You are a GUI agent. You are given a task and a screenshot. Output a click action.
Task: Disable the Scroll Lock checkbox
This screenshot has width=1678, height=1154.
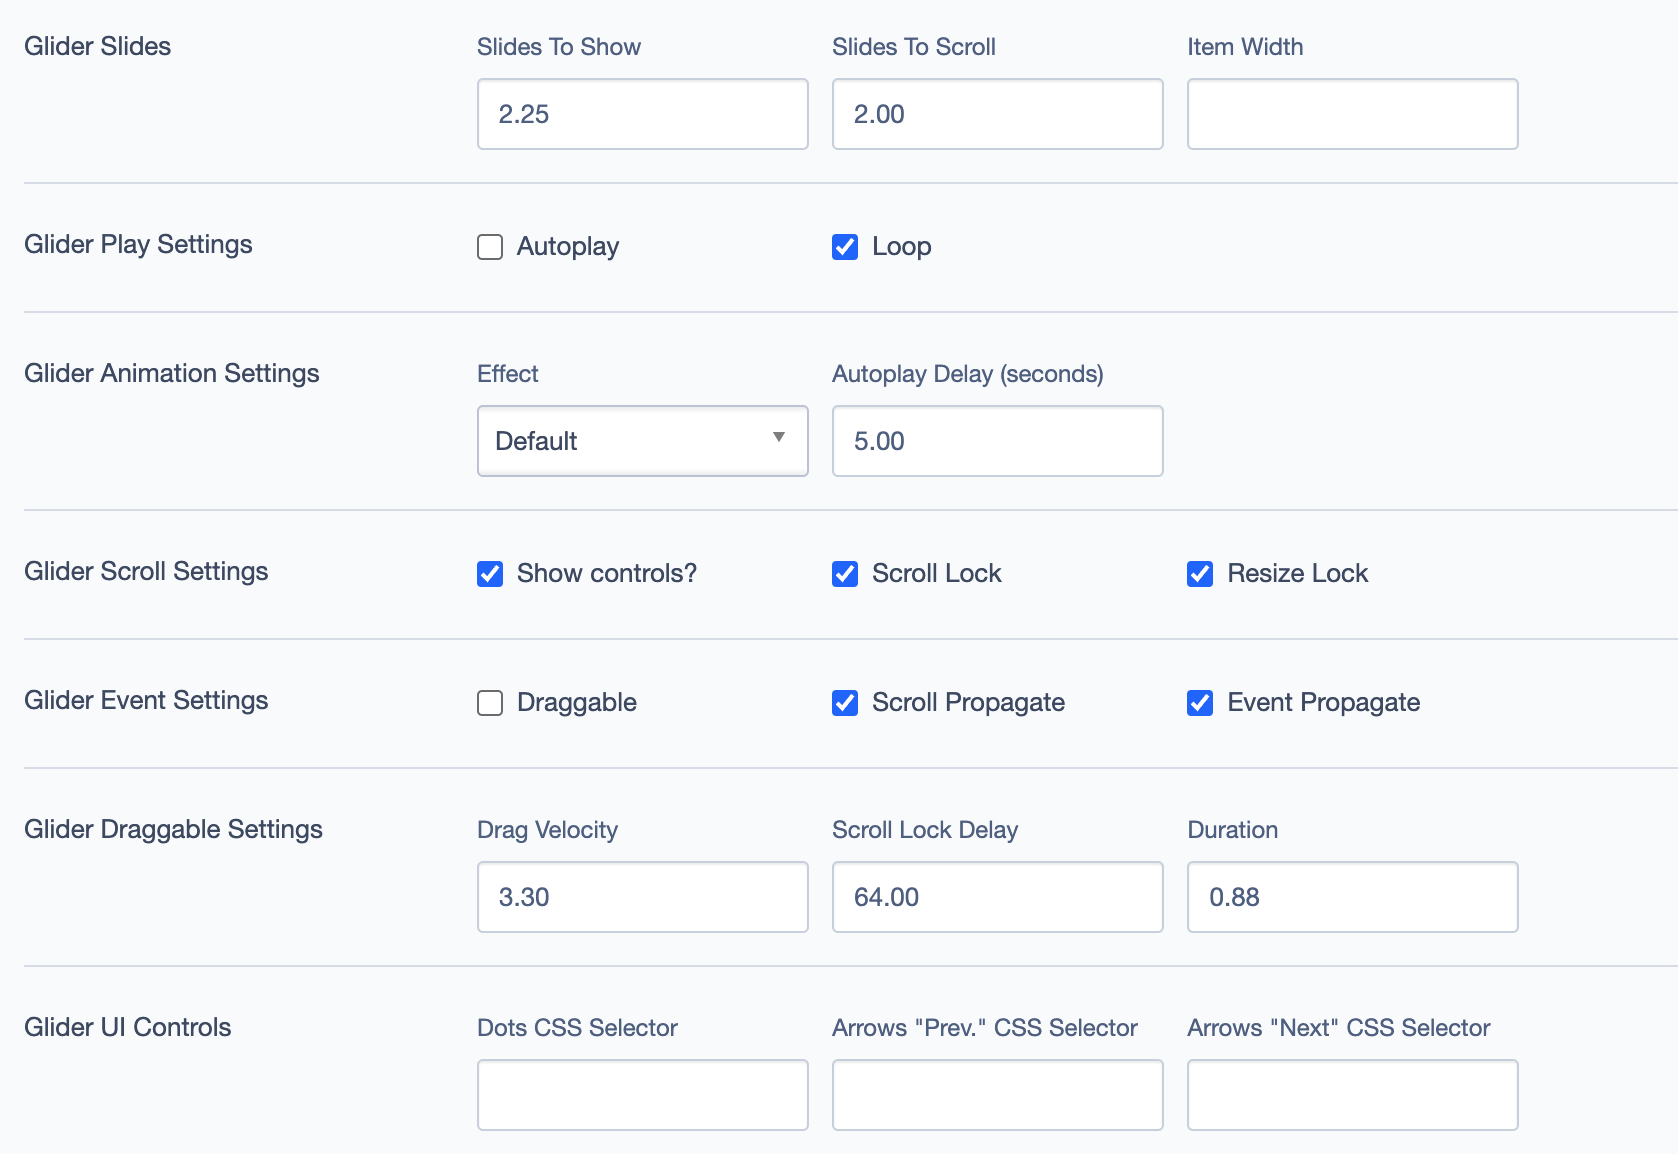pos(845,574)
